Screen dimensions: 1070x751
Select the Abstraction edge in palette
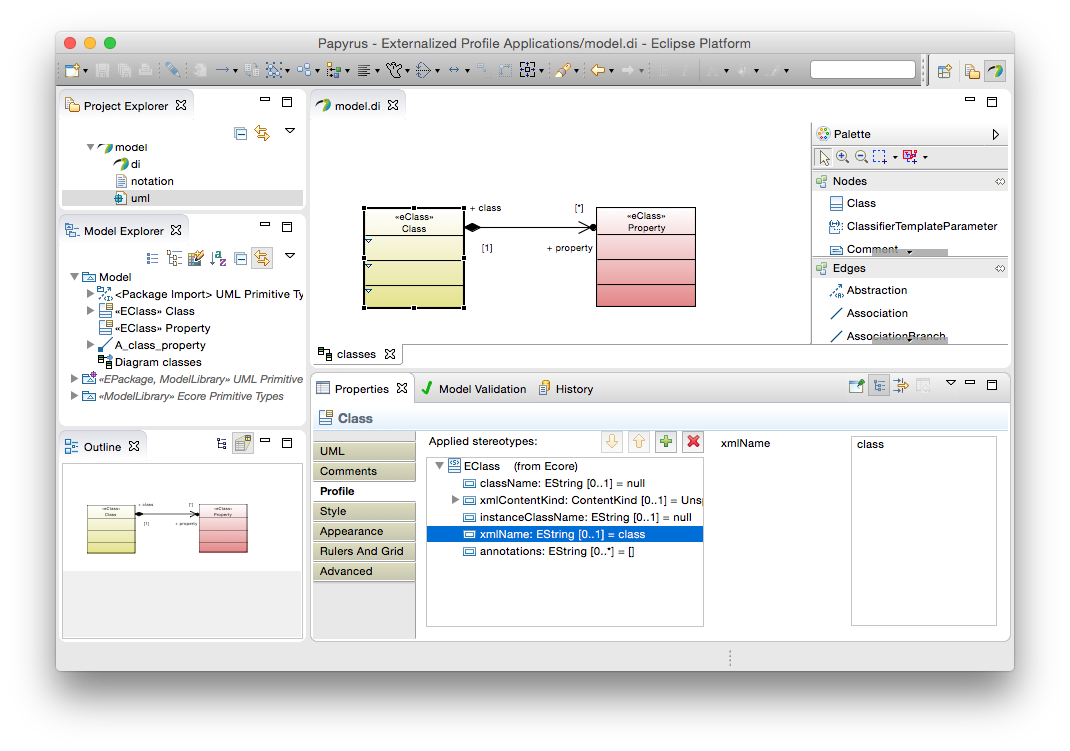coord(868,291)
